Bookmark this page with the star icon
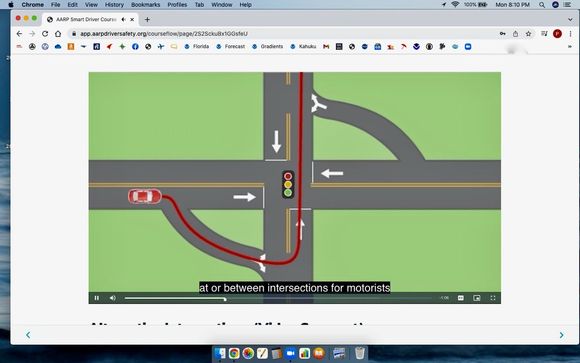Image resolution: width=580 pixels, height=363 pixels. point(529,34)
